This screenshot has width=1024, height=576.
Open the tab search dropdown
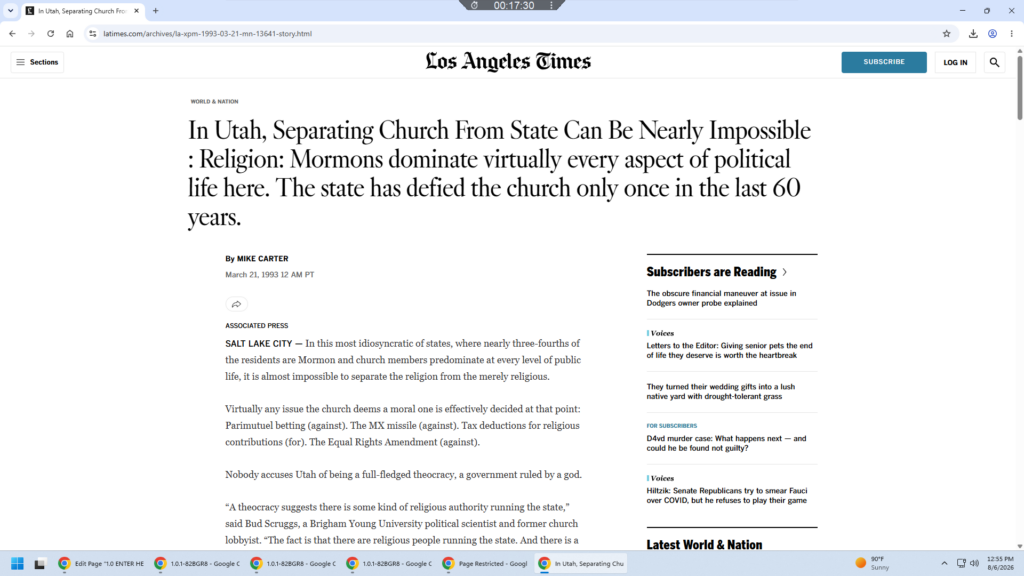[x=10, y=10]
